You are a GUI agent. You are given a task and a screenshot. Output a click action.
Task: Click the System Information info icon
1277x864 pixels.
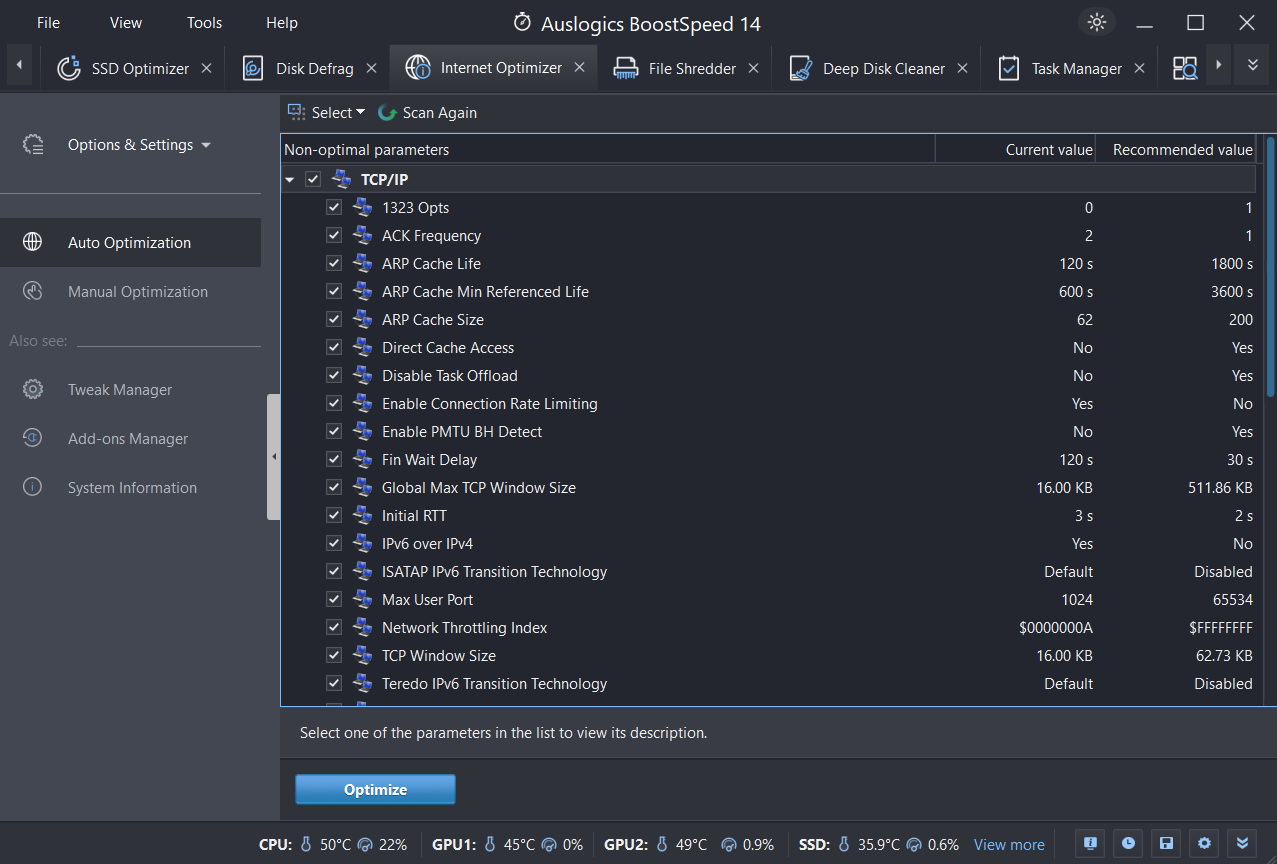coord(32,487)
